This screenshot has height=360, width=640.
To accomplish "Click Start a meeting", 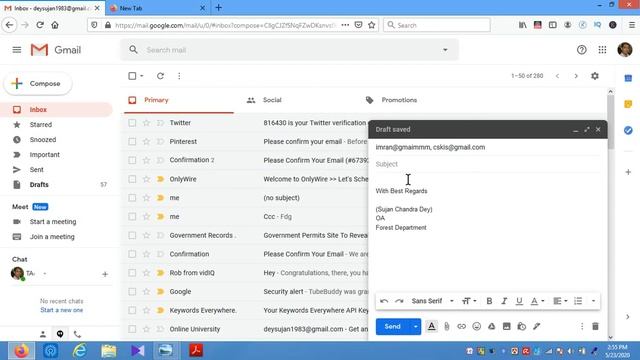I will (53, 222).
